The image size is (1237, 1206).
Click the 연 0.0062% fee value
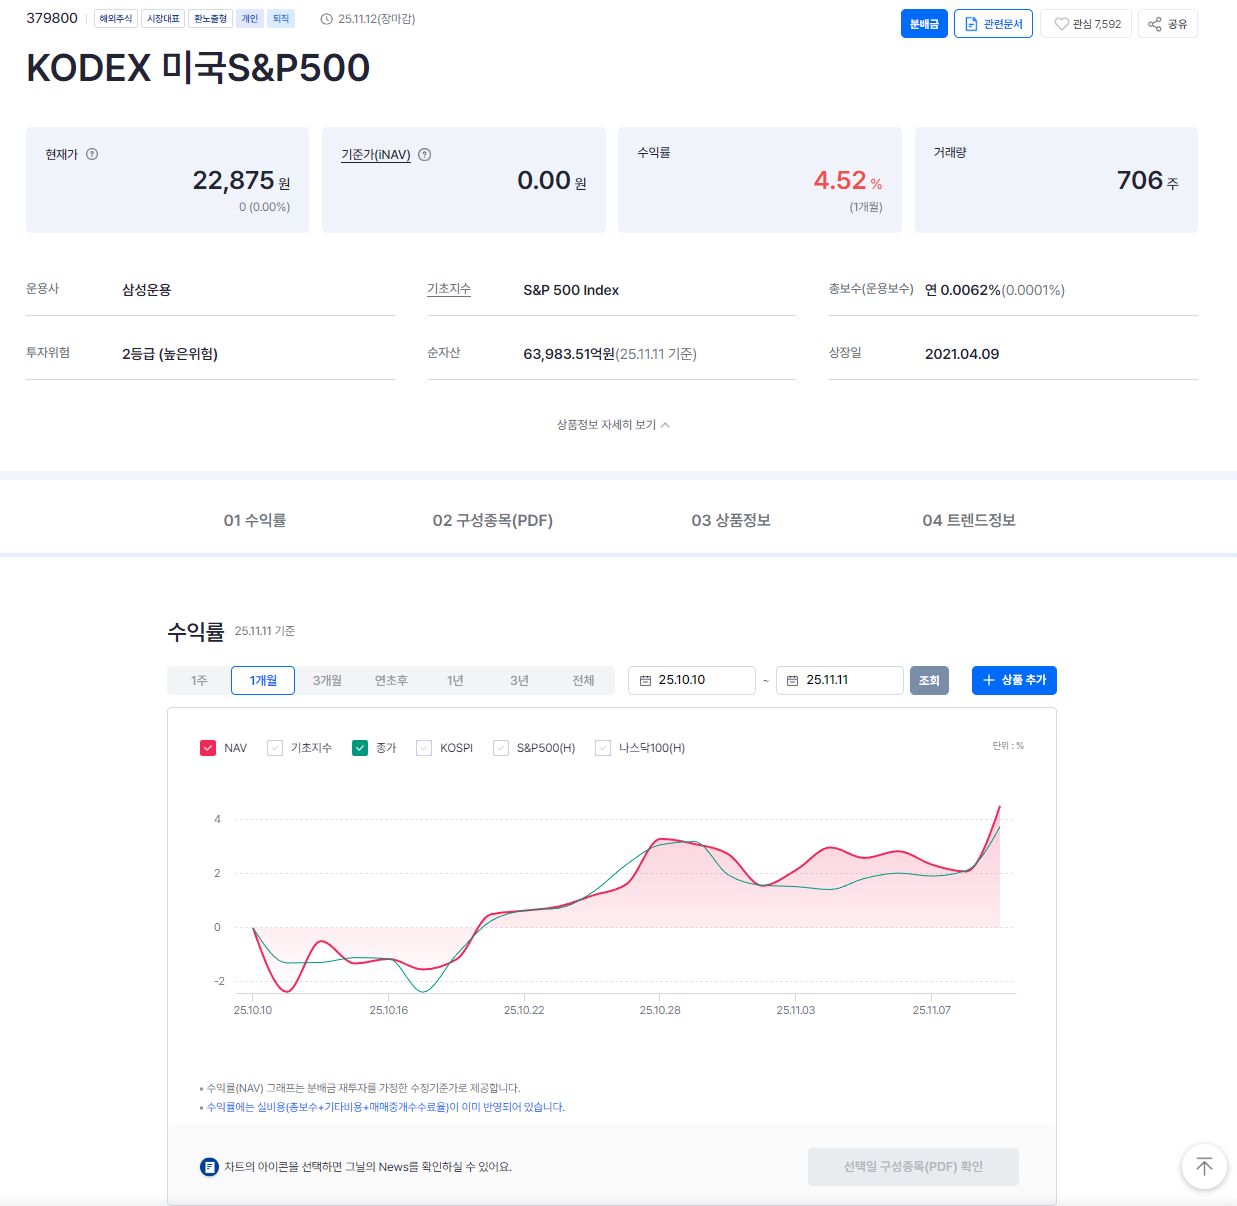click(x=963, y=290)
